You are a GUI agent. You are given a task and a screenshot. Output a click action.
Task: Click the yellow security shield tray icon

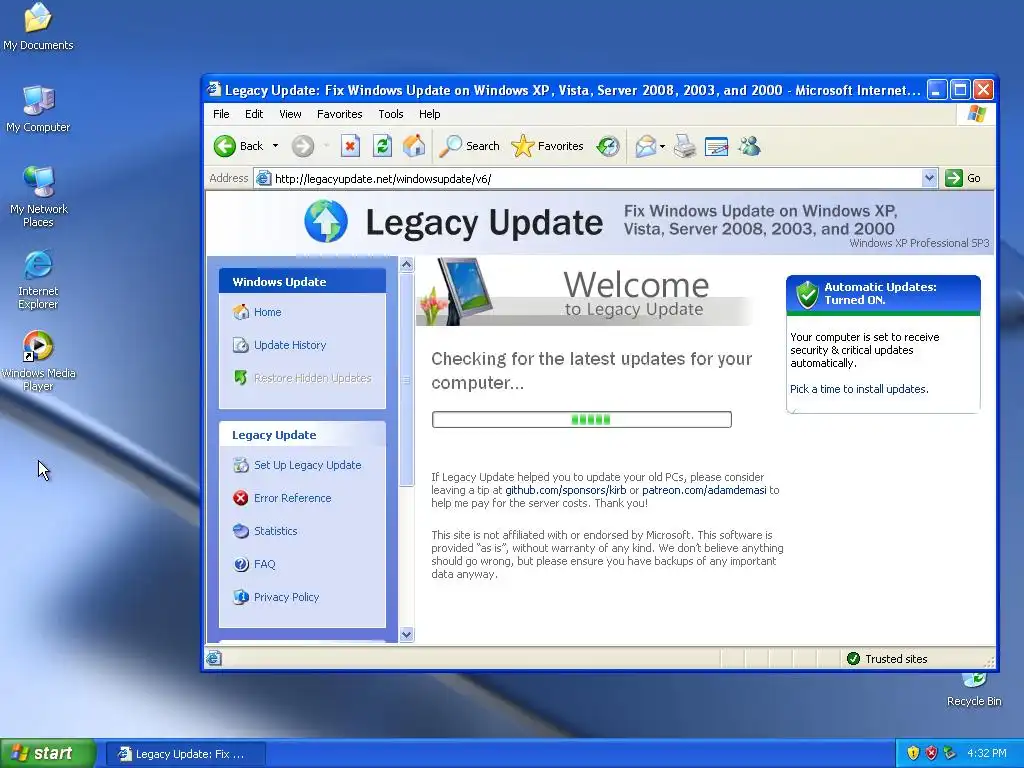coord(913,753)
